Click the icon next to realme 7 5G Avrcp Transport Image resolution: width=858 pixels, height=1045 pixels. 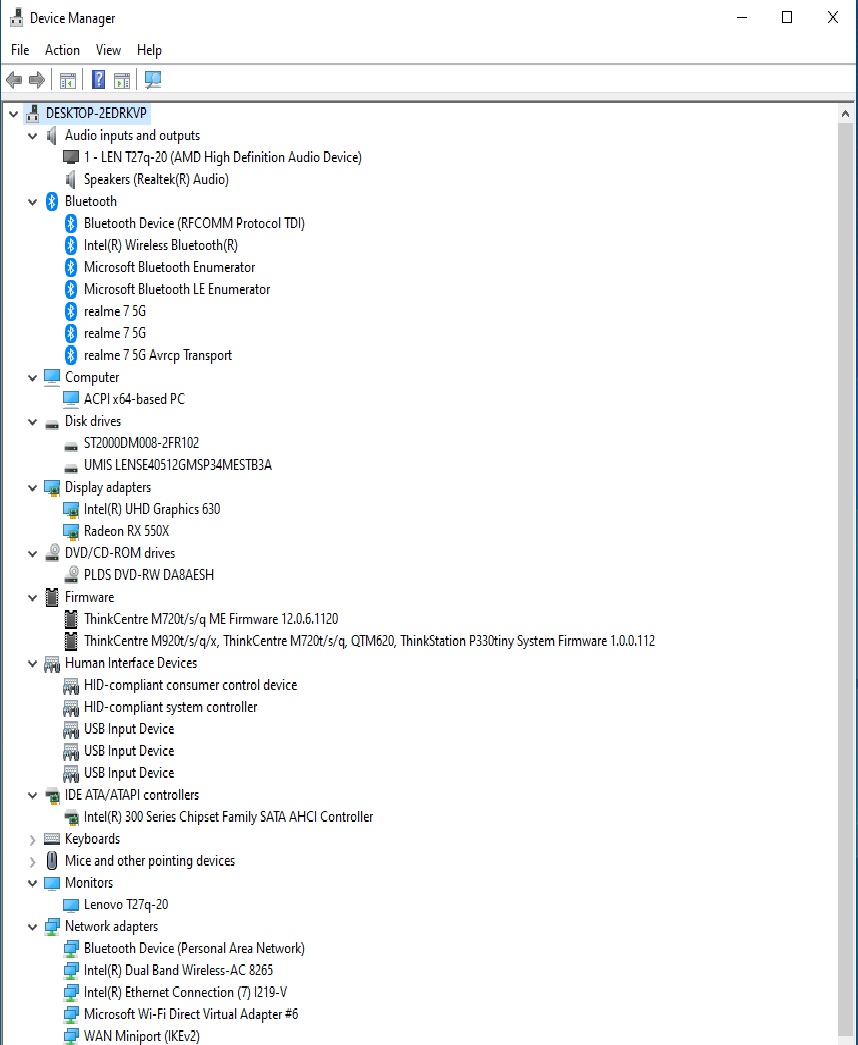click(71, 355)
